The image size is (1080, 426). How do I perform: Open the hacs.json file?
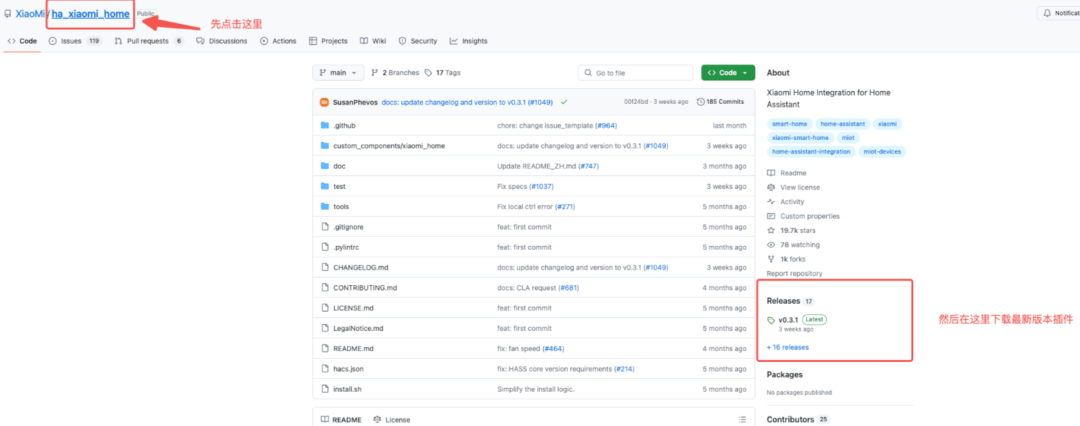pos(349,369)
